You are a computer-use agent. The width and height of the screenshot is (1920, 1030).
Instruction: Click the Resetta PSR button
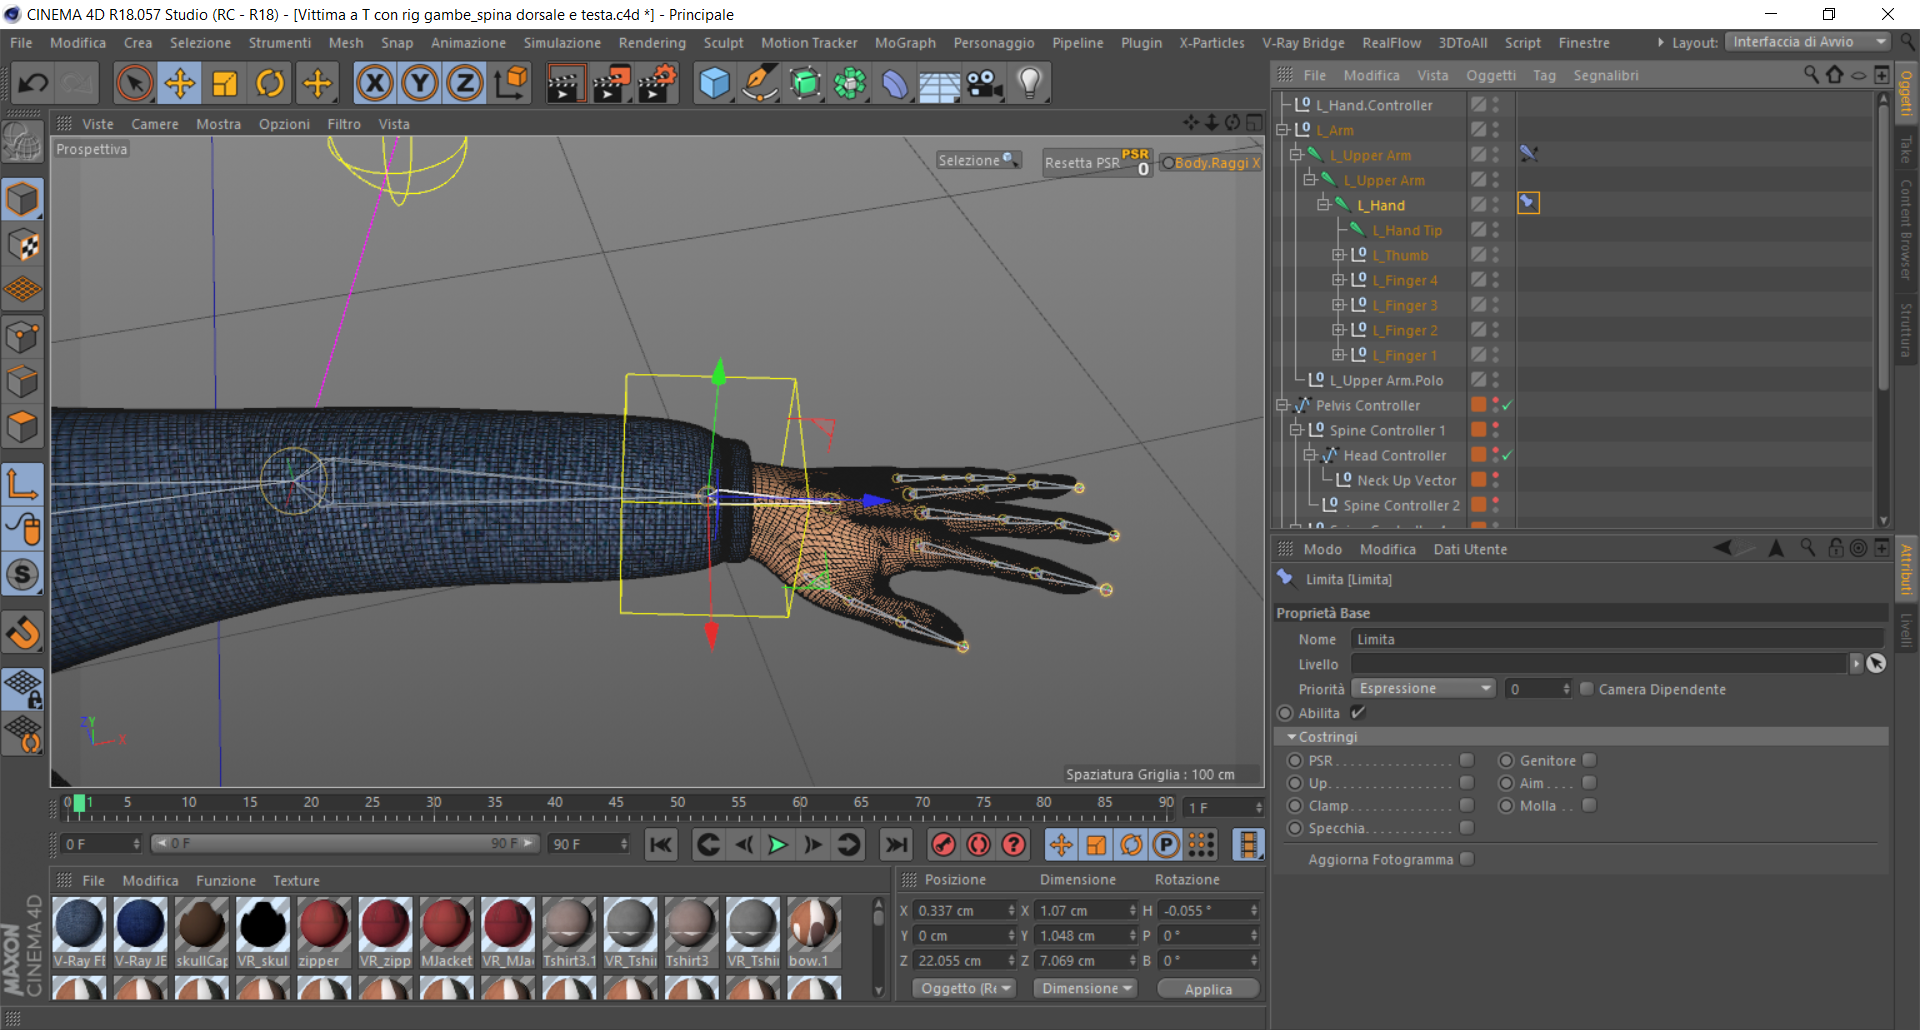tap(1098, 162)
